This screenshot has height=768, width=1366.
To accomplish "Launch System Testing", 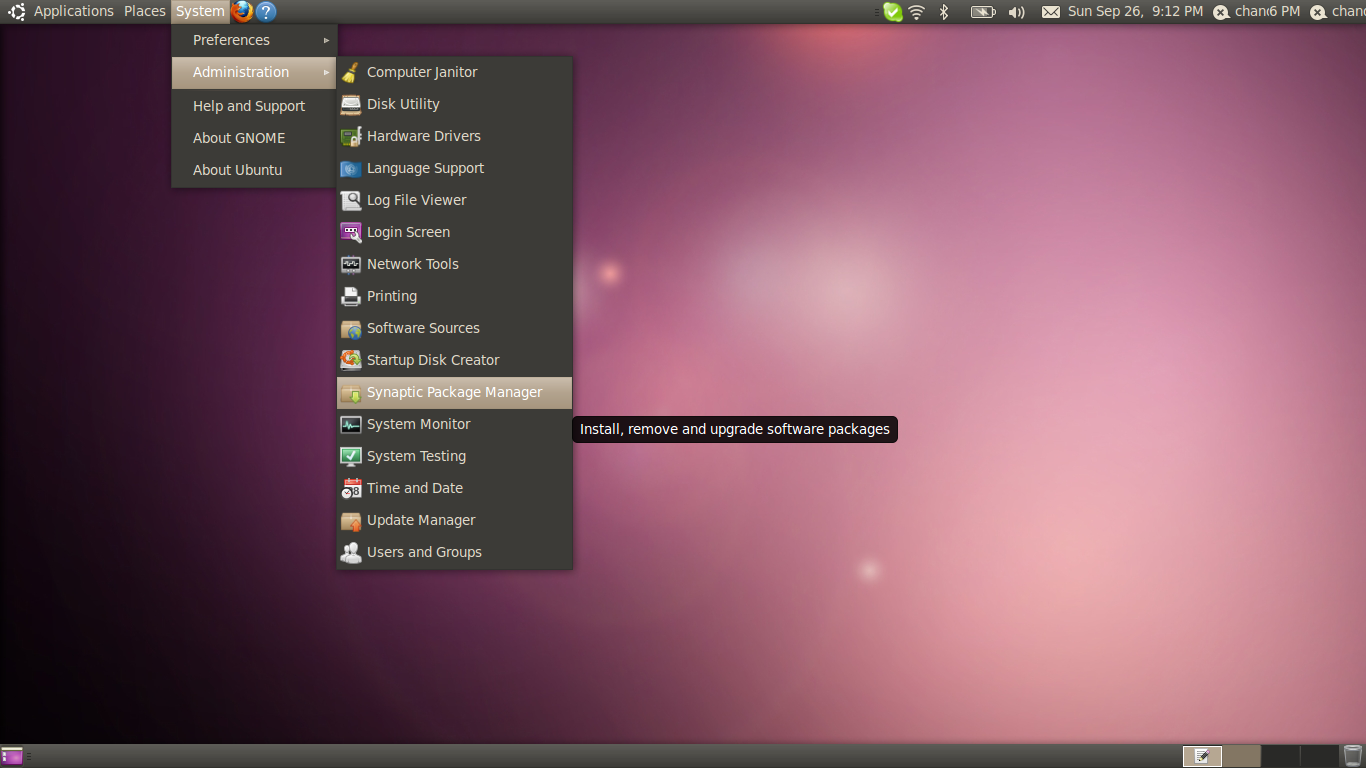I will tap(455, 456).
